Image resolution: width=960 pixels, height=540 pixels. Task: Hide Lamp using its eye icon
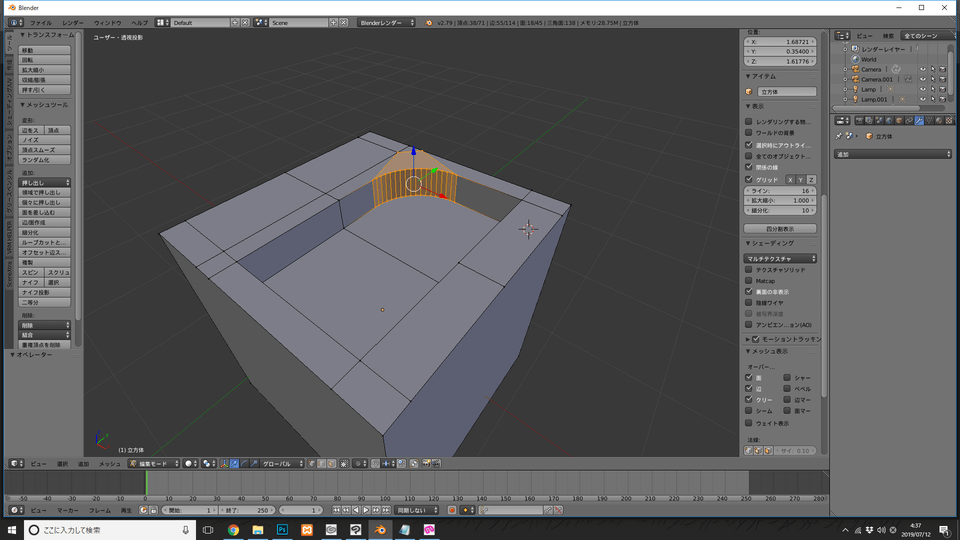point(922,89)
